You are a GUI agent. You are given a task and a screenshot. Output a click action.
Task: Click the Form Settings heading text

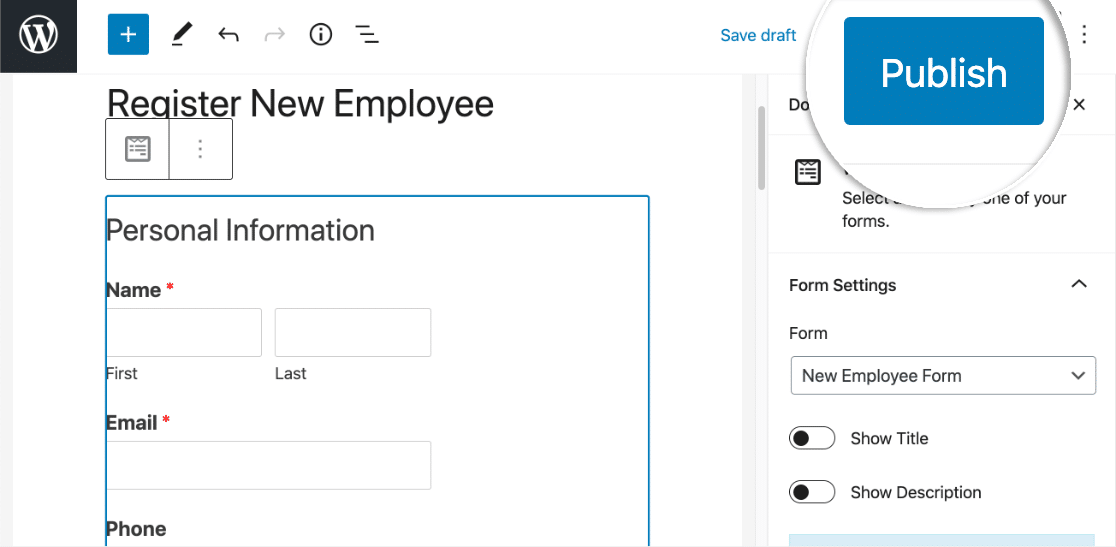tap(843, 285)
